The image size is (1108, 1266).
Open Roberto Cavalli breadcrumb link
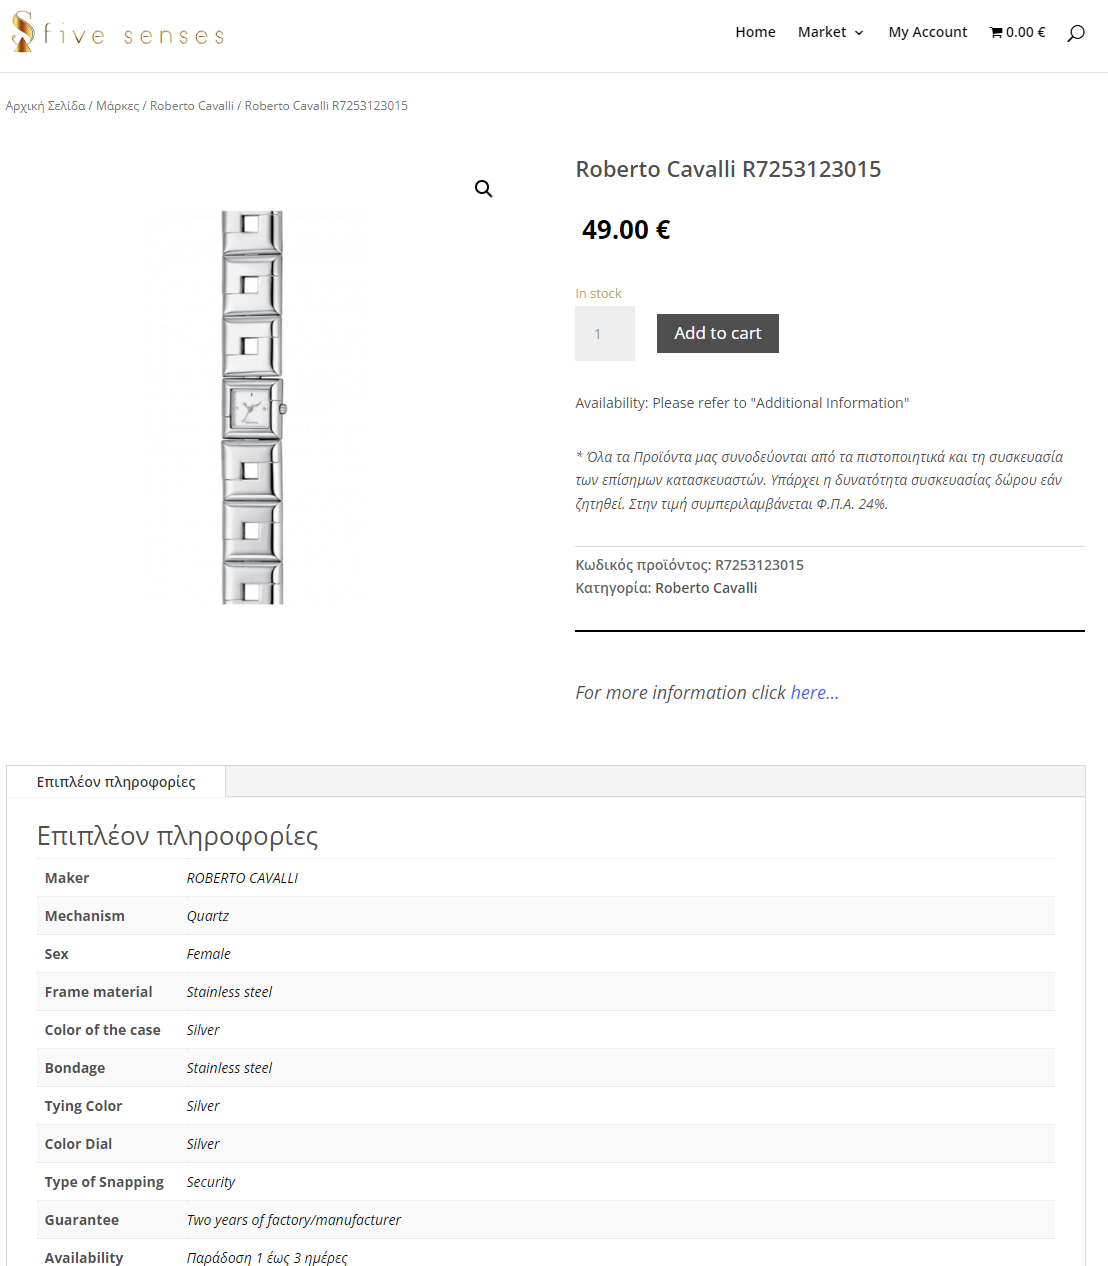(191, 106)
